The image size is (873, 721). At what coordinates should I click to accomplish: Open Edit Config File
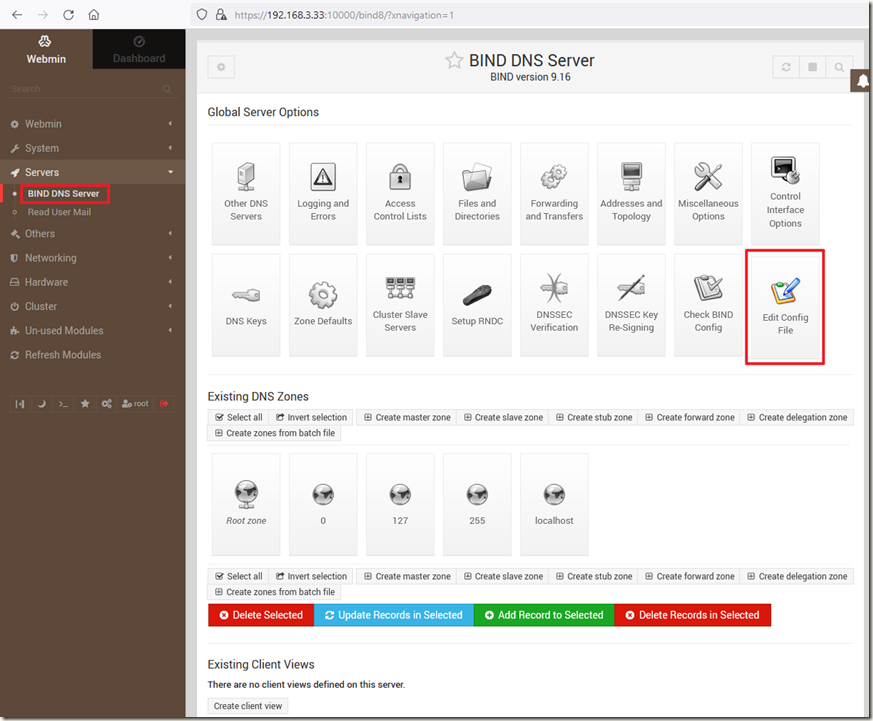pos(785,307)
